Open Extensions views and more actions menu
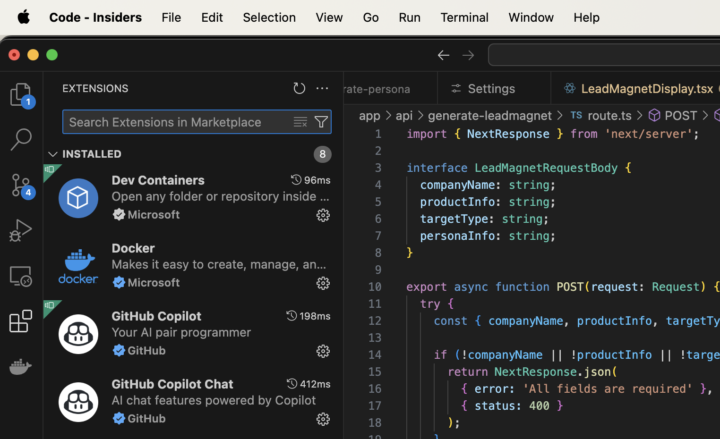 (x=322, y=88)
